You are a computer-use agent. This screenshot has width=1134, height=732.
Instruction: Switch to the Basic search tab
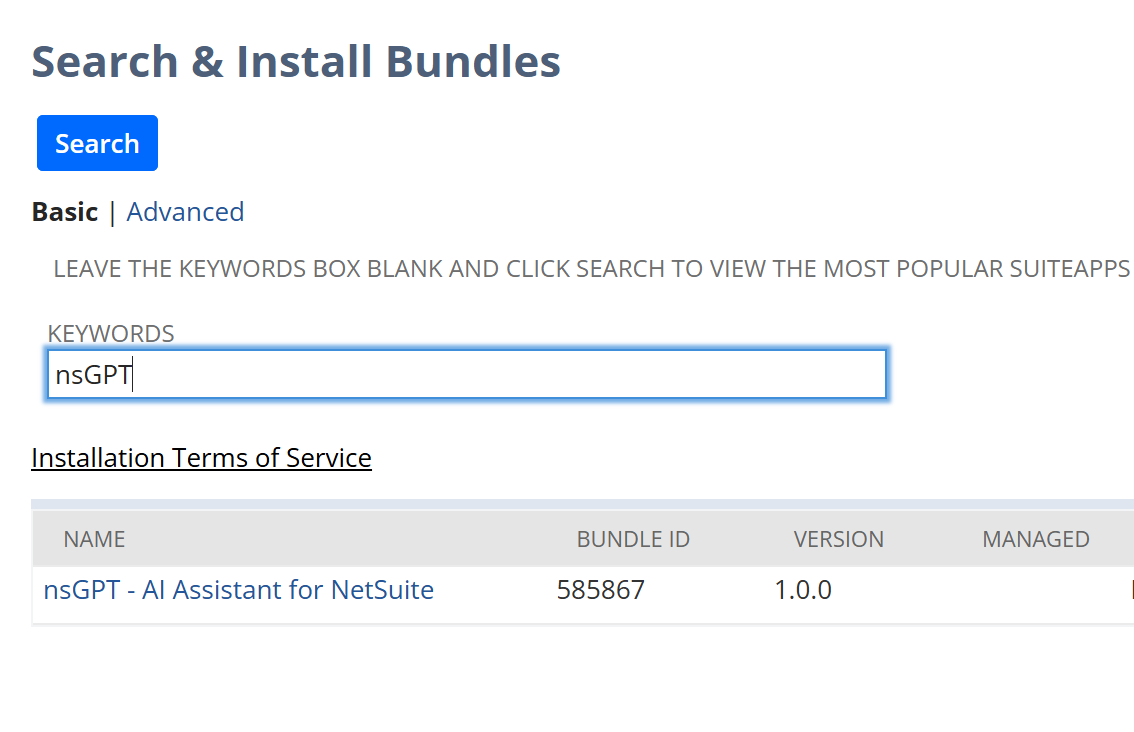pos(64,212)
